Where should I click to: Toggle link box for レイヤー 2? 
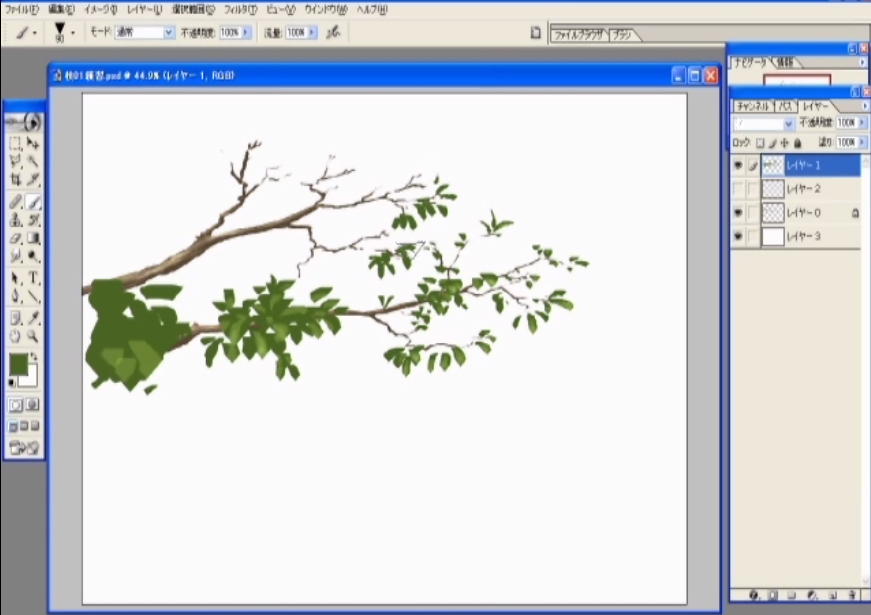point(753,189)
